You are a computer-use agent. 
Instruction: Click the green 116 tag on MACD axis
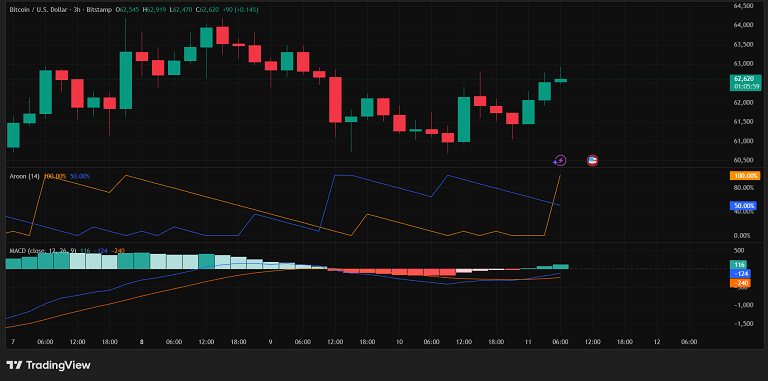[739, 265]
